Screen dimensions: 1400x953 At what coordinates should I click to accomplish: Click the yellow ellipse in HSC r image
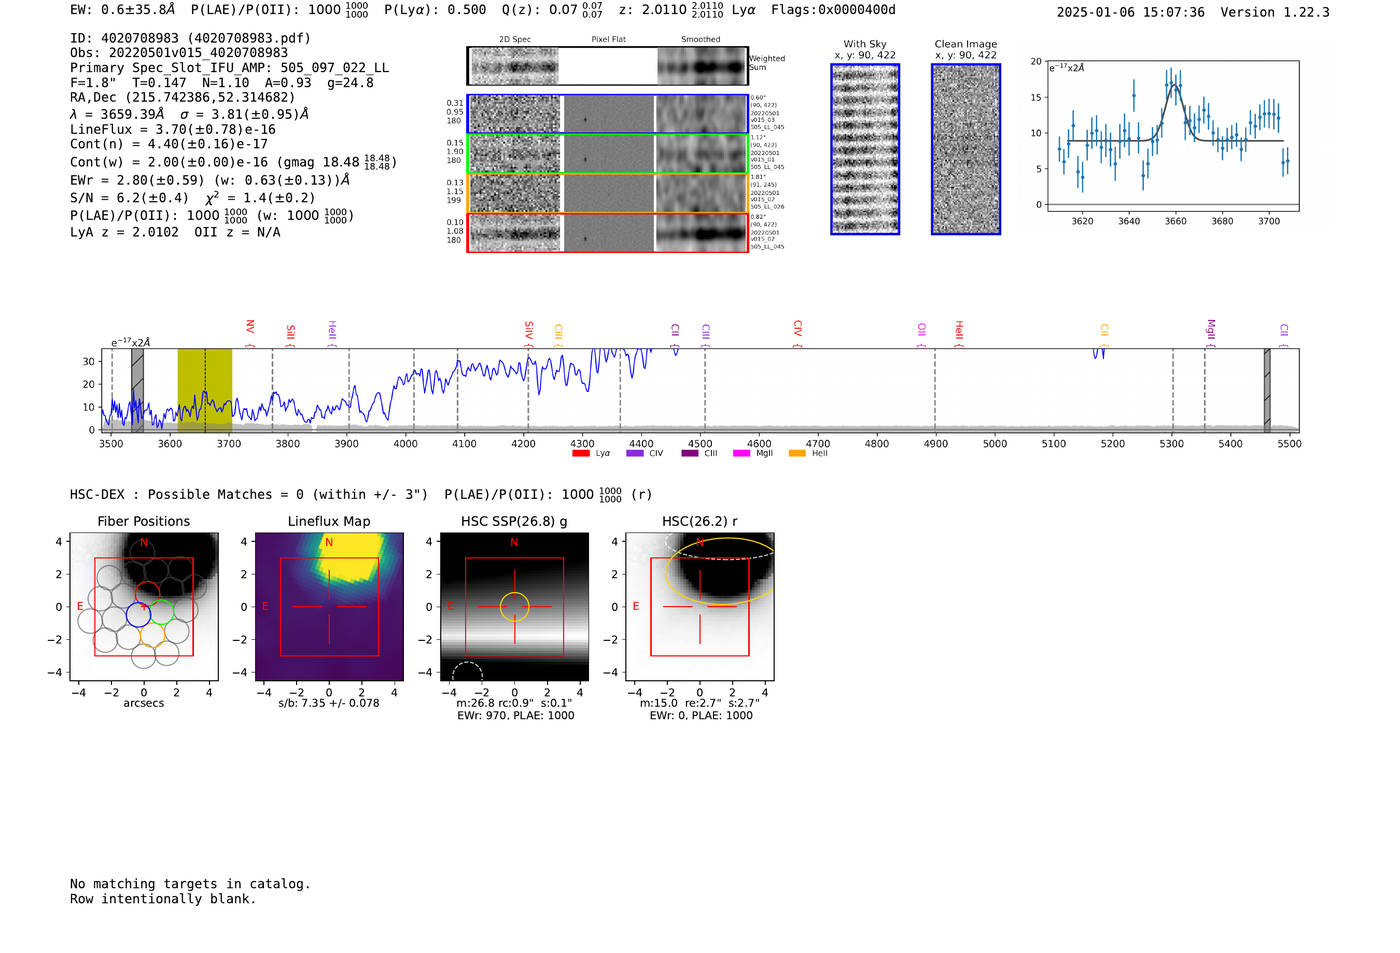tap(720, 571)
